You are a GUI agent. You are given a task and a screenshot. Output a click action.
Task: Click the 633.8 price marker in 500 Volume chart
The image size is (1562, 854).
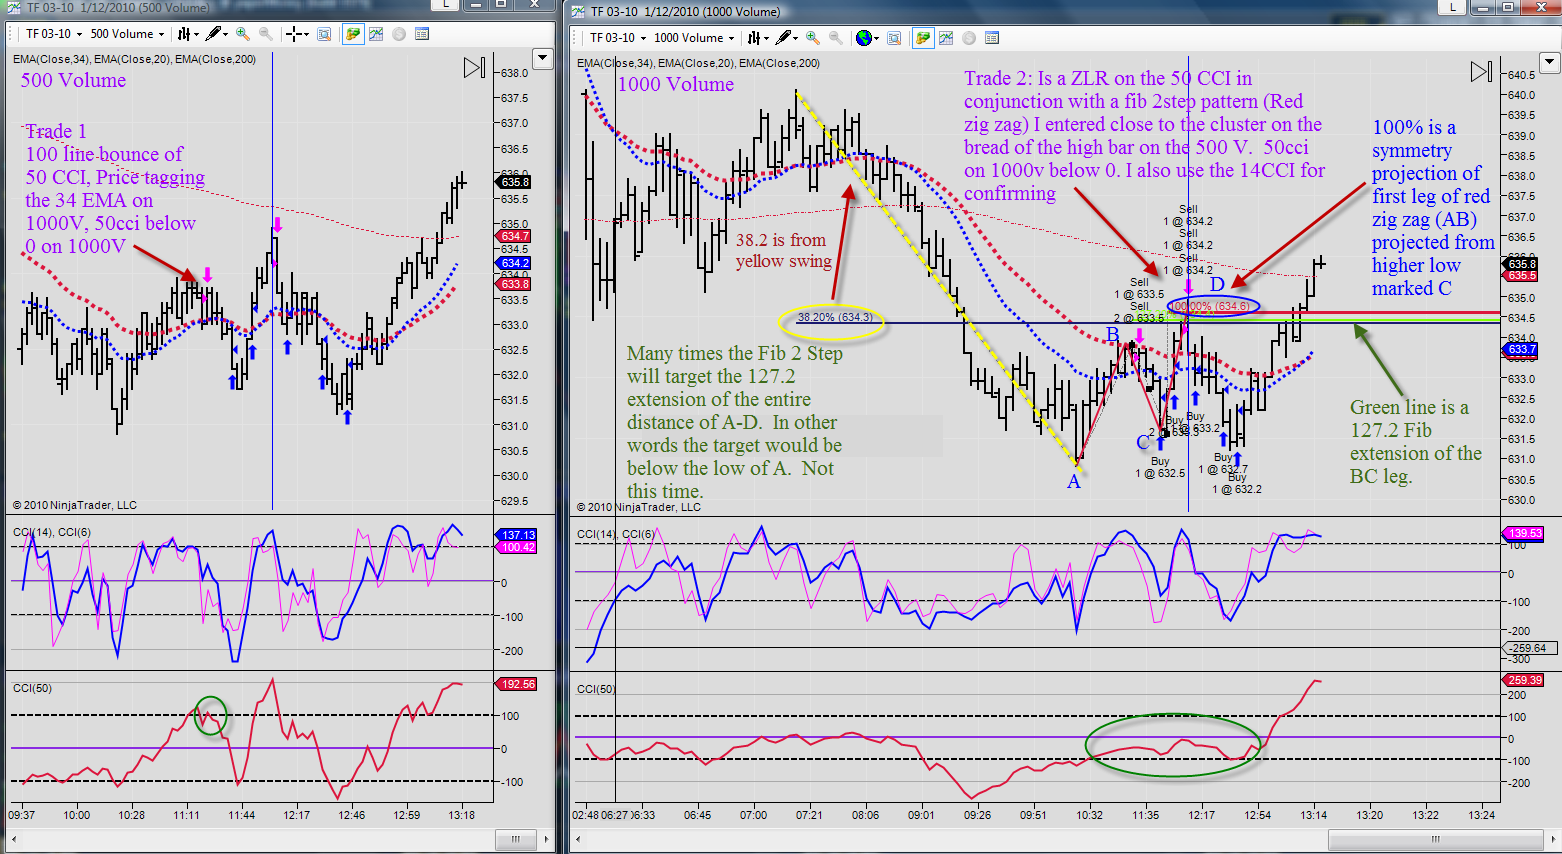coord(515,284)
